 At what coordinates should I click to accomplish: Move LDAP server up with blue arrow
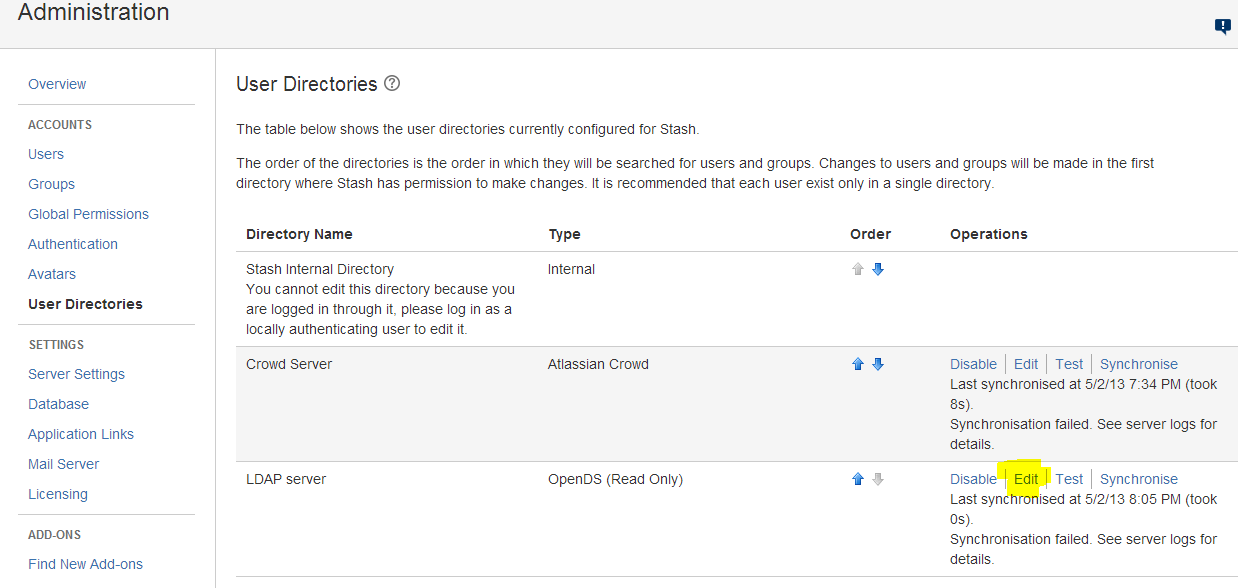pos(857,479)
